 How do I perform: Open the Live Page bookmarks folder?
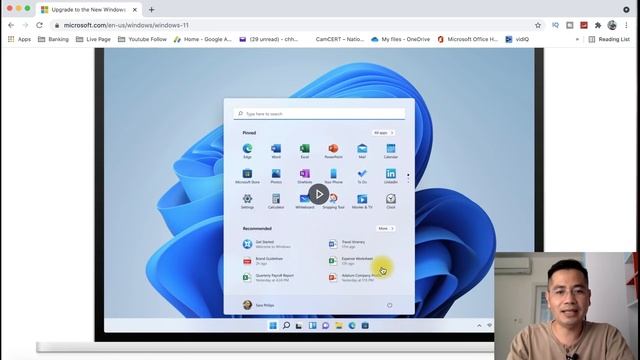(x=93, y=39)
